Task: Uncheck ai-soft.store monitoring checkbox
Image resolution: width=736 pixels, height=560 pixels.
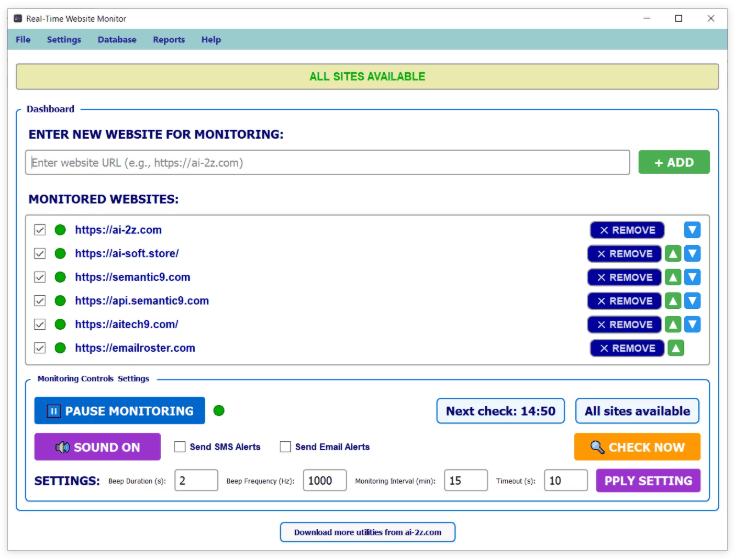Action: (40, 253)
